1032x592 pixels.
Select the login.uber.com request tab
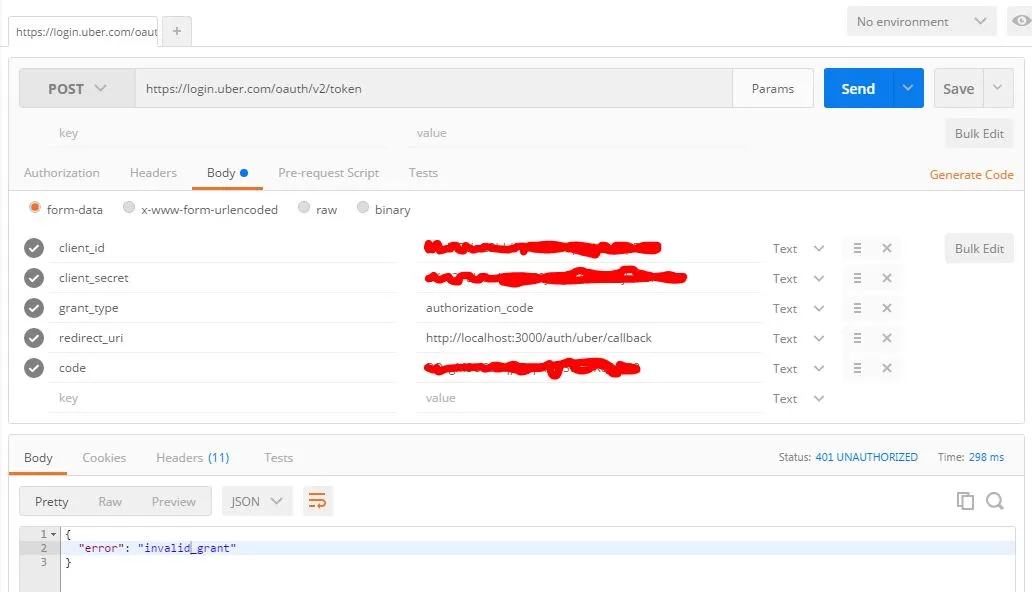[x=83, y=32]
